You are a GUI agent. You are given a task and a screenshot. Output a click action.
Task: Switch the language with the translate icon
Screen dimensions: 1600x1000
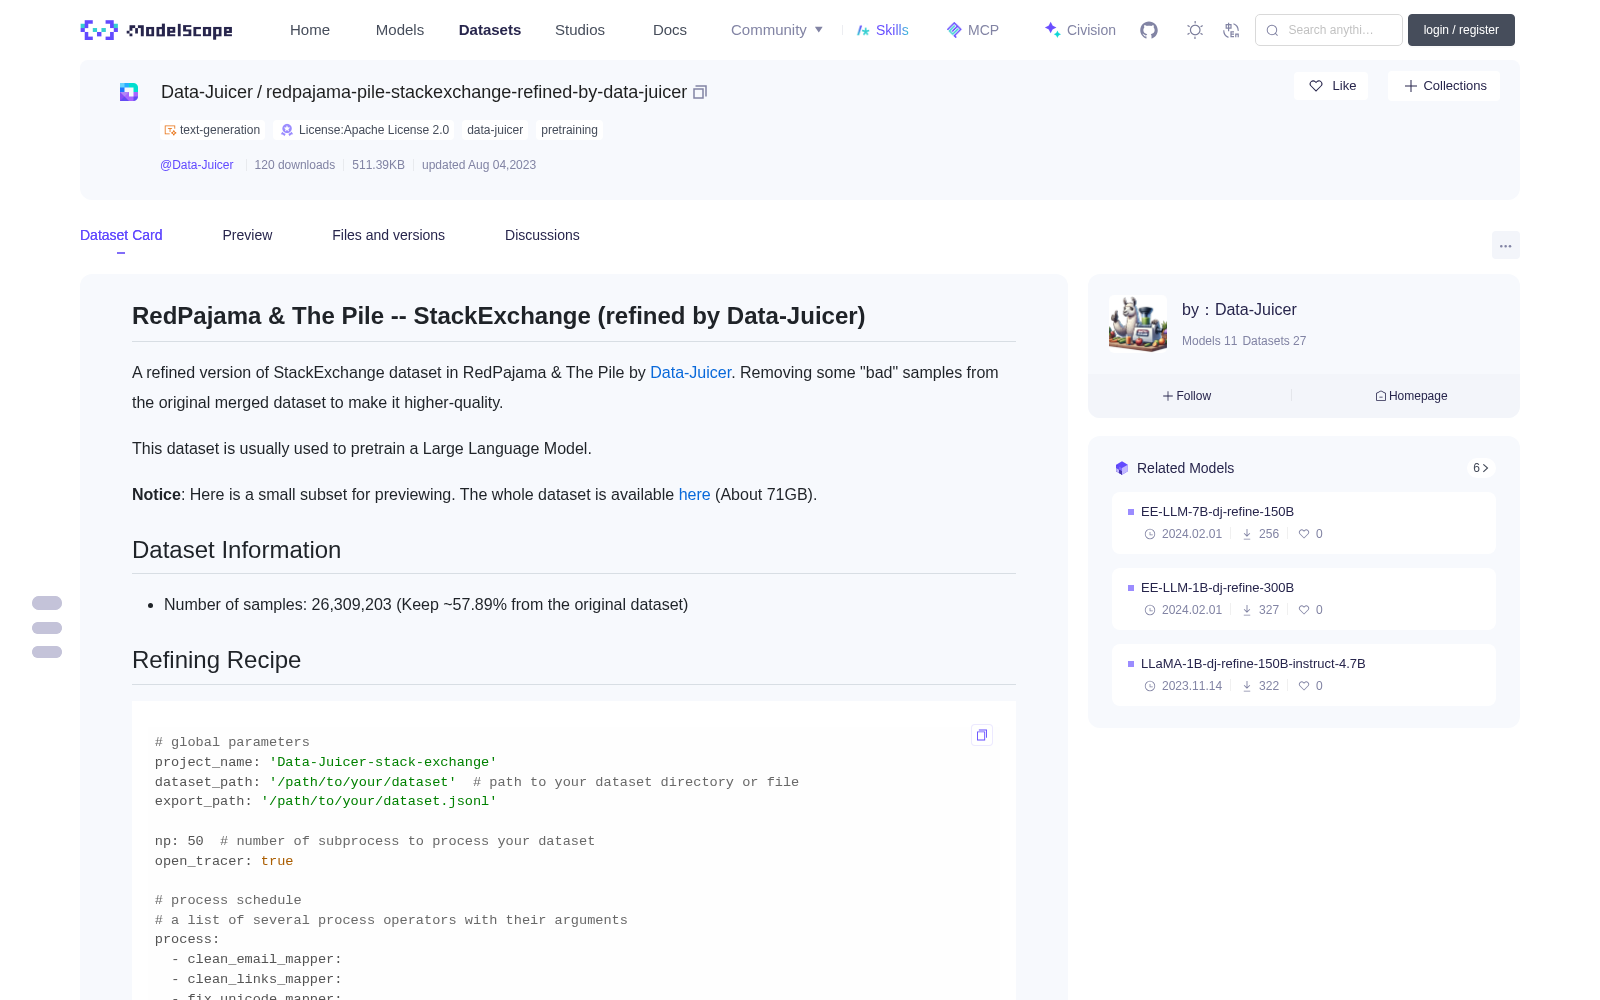click(1232, 30)
